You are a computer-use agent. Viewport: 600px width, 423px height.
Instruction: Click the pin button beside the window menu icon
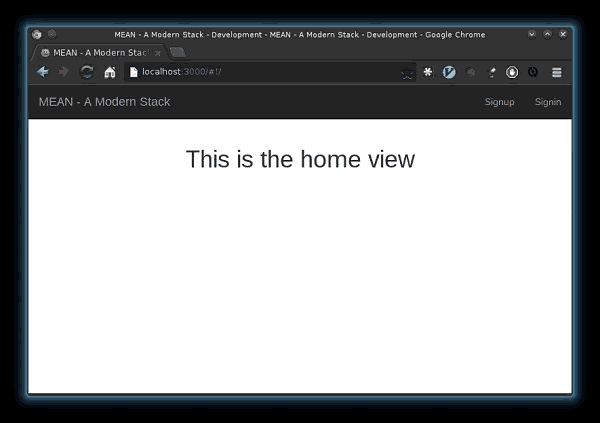[x=52, y=34]
